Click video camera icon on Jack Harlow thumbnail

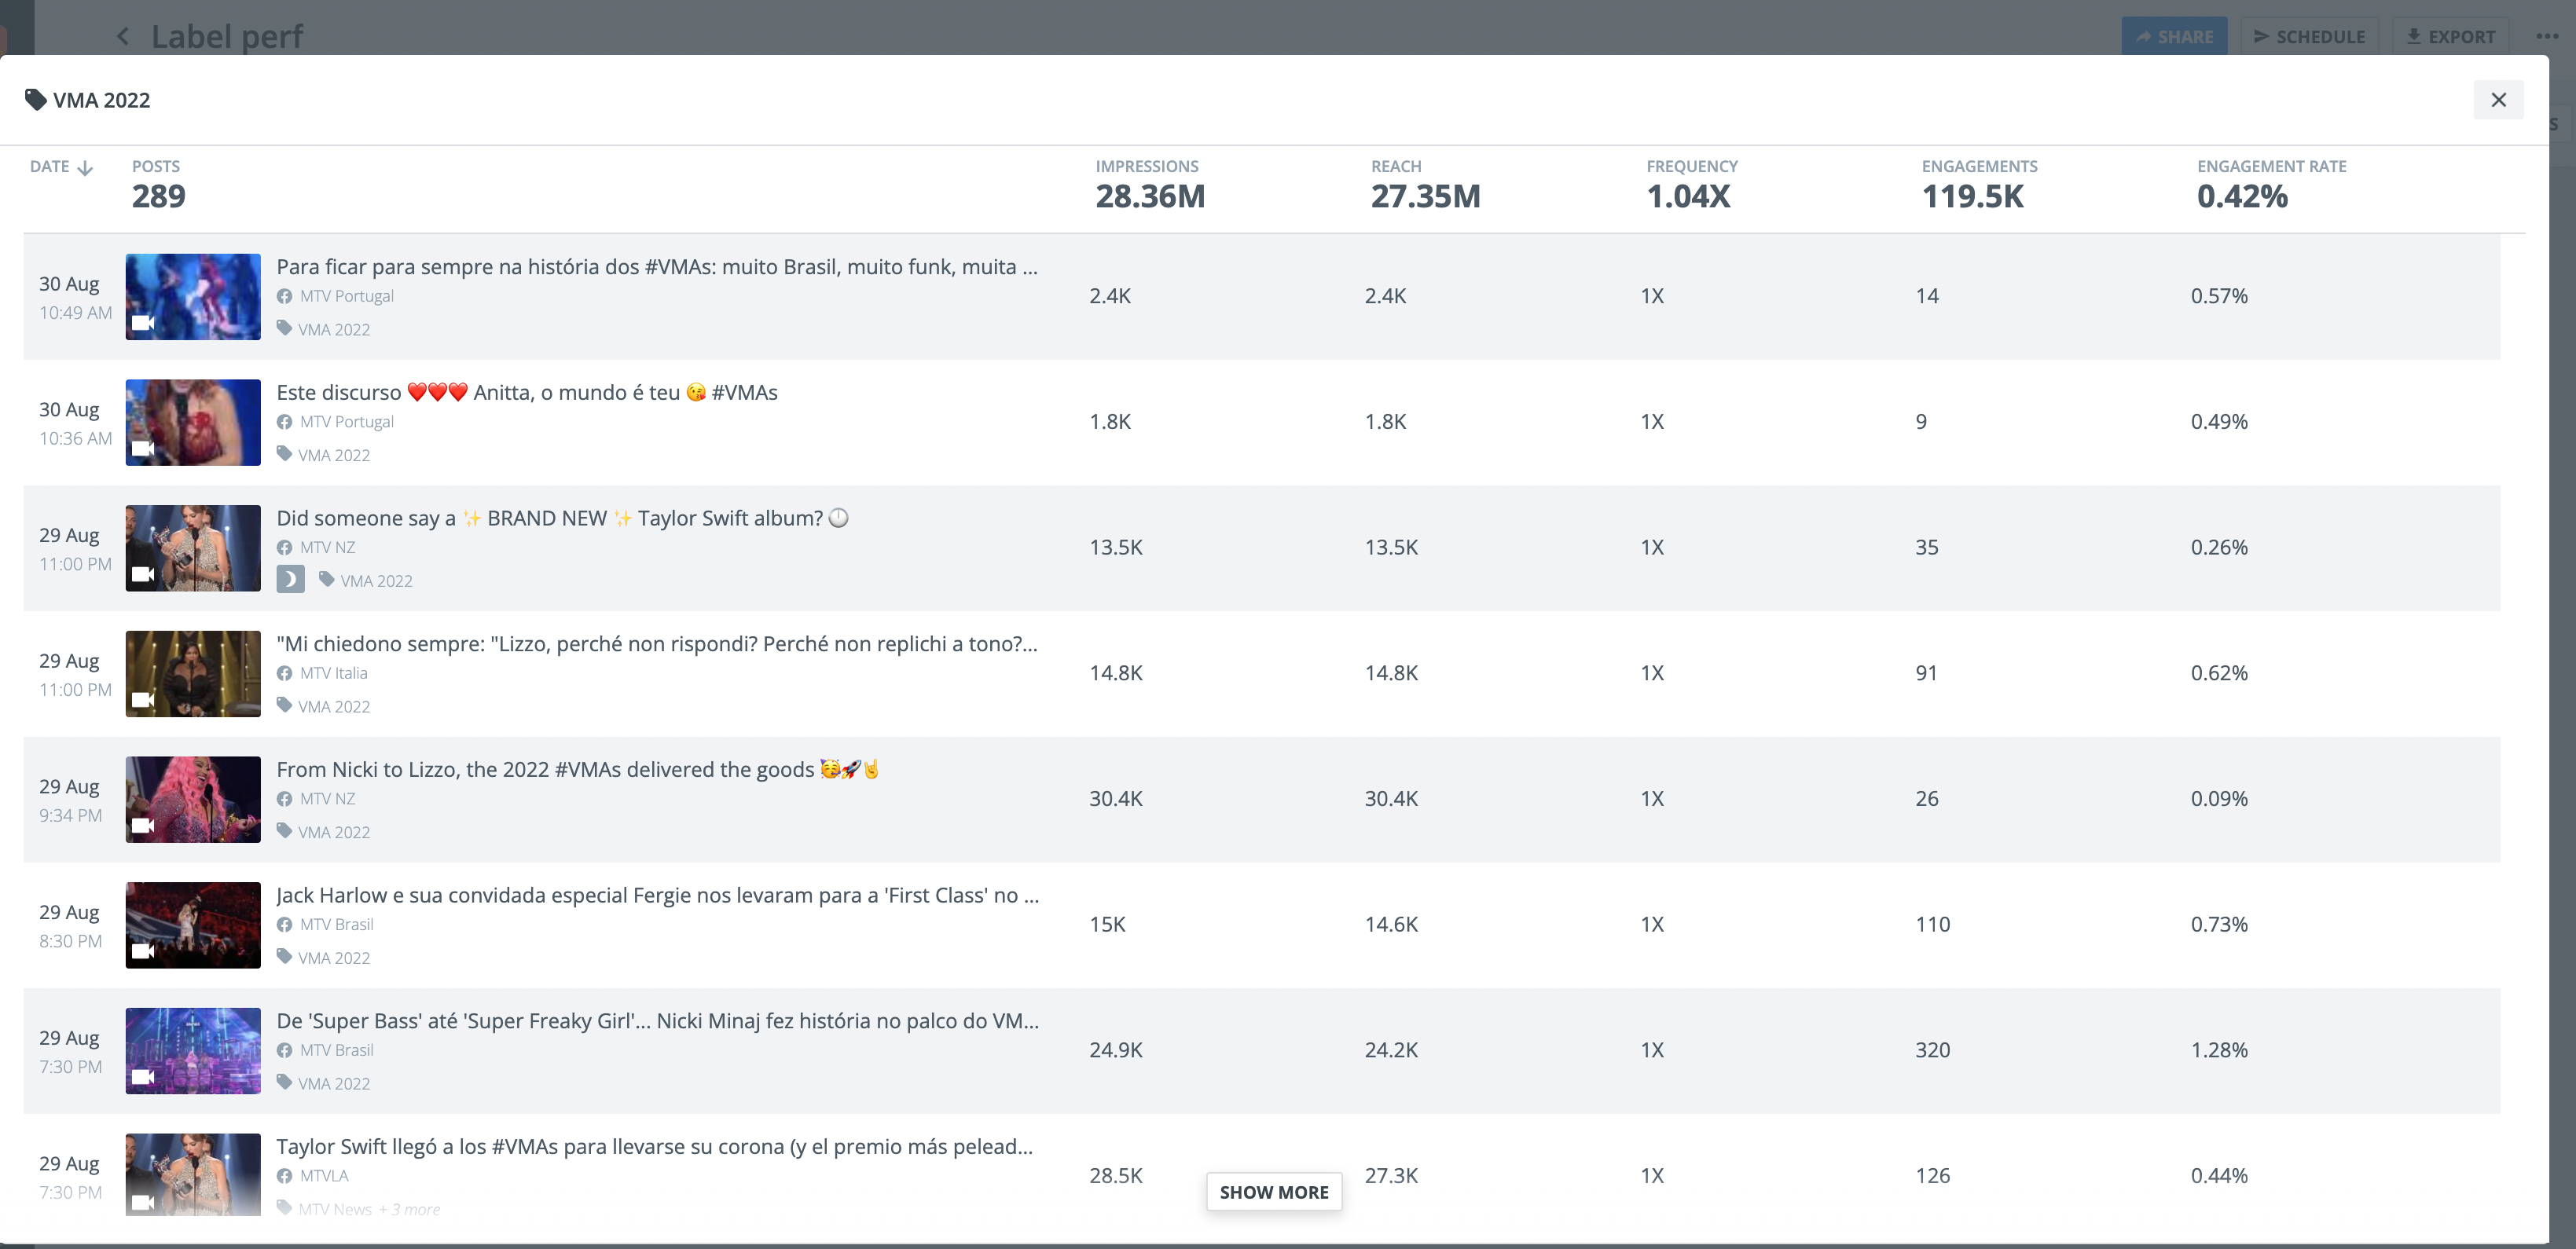point(143,951)
